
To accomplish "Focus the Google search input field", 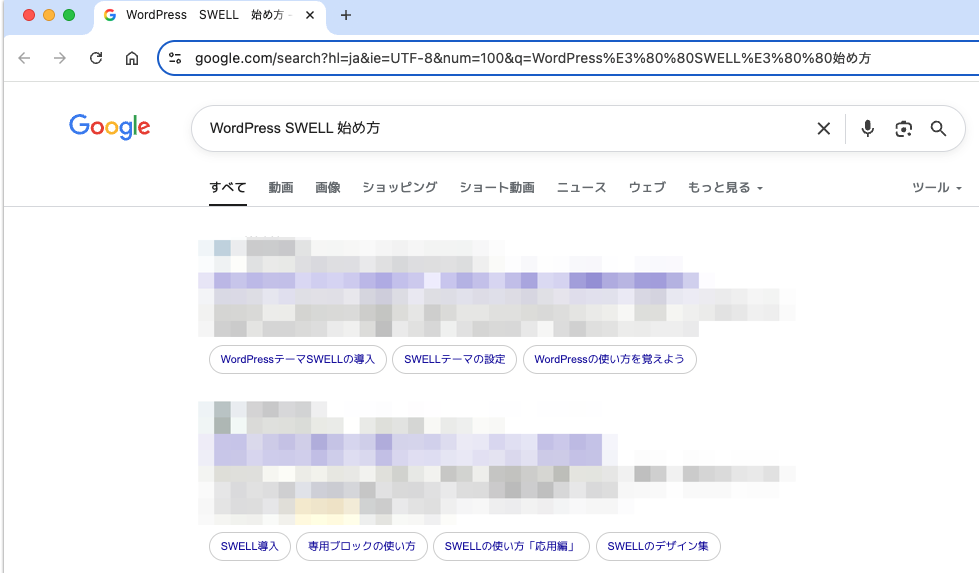I will (x=500, y=128).
